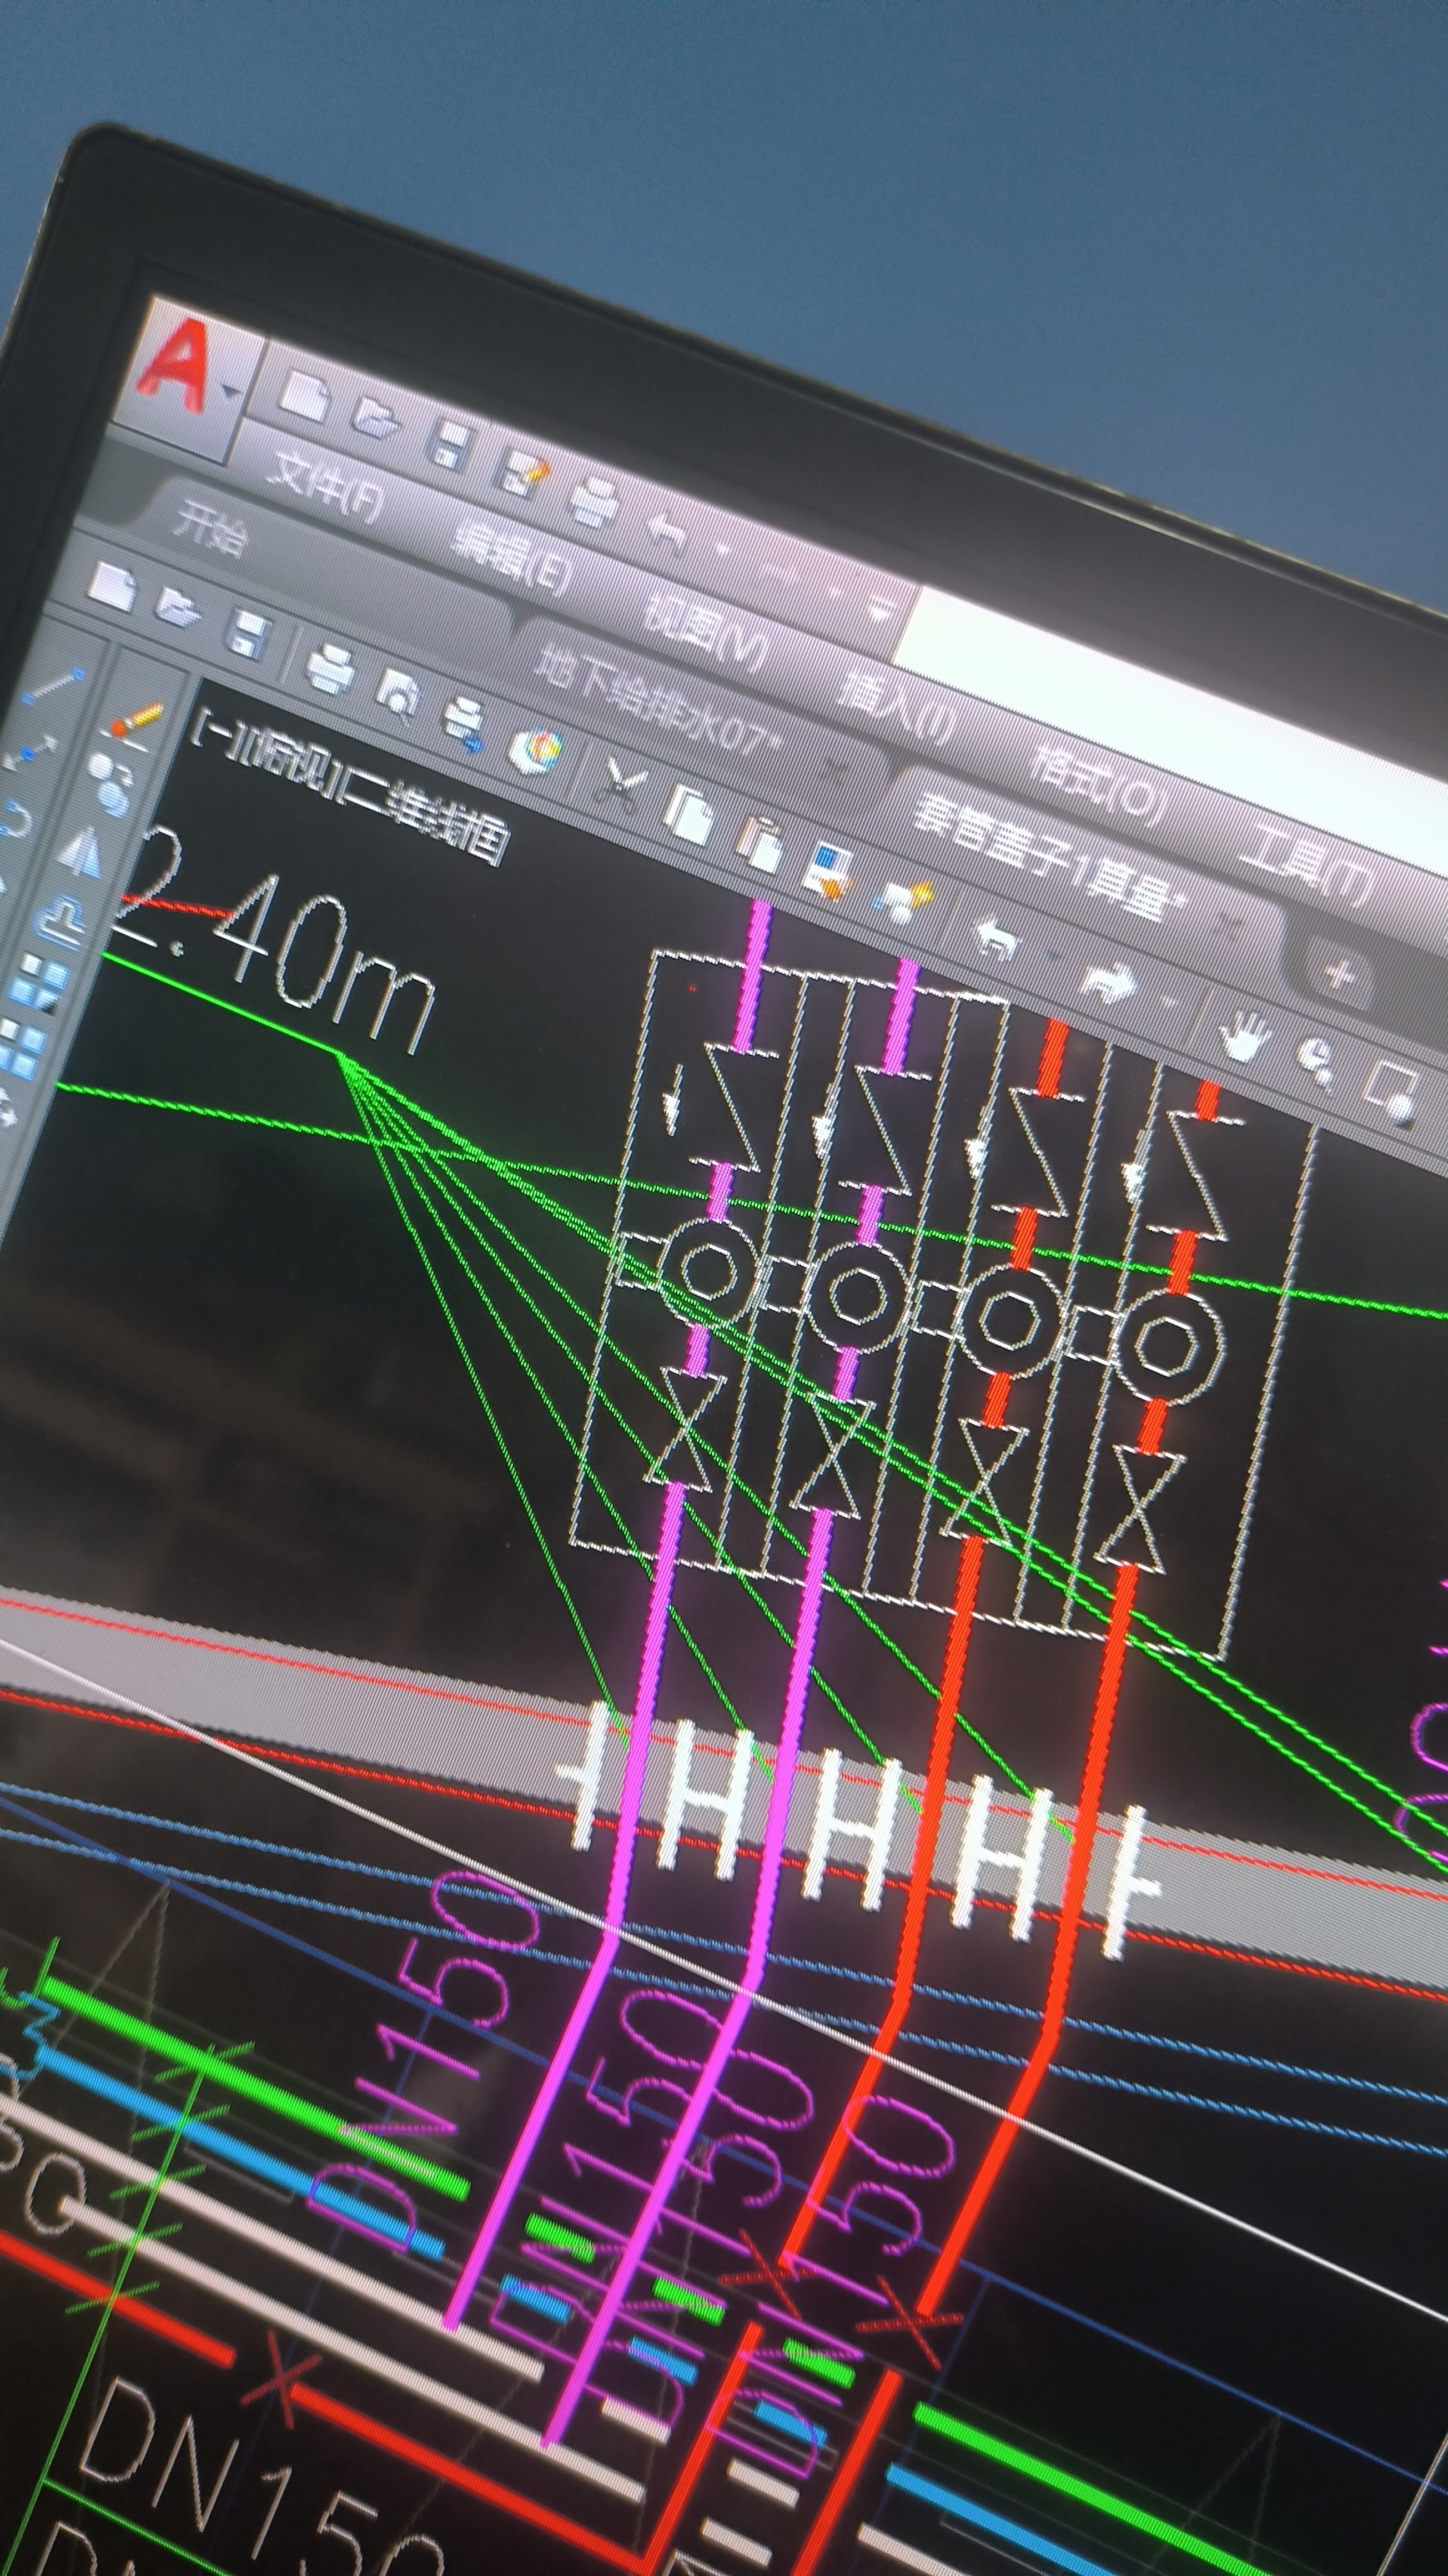Open the 视图(V) menu
Screen dimensions: 1448x2576
tap(705, 633)
